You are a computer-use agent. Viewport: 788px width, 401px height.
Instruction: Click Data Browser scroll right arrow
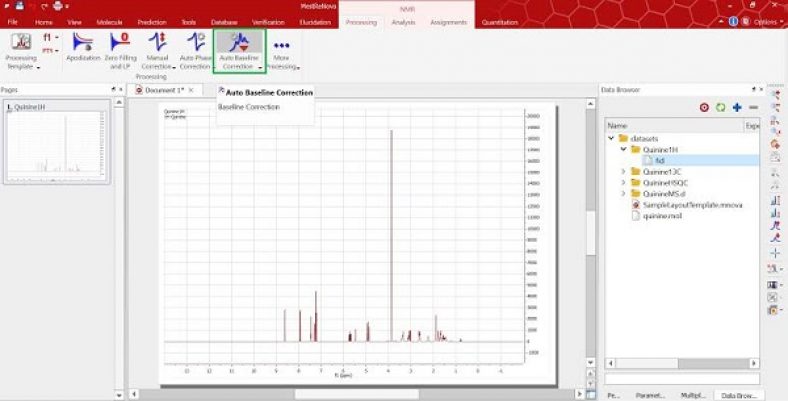[754, 363]
